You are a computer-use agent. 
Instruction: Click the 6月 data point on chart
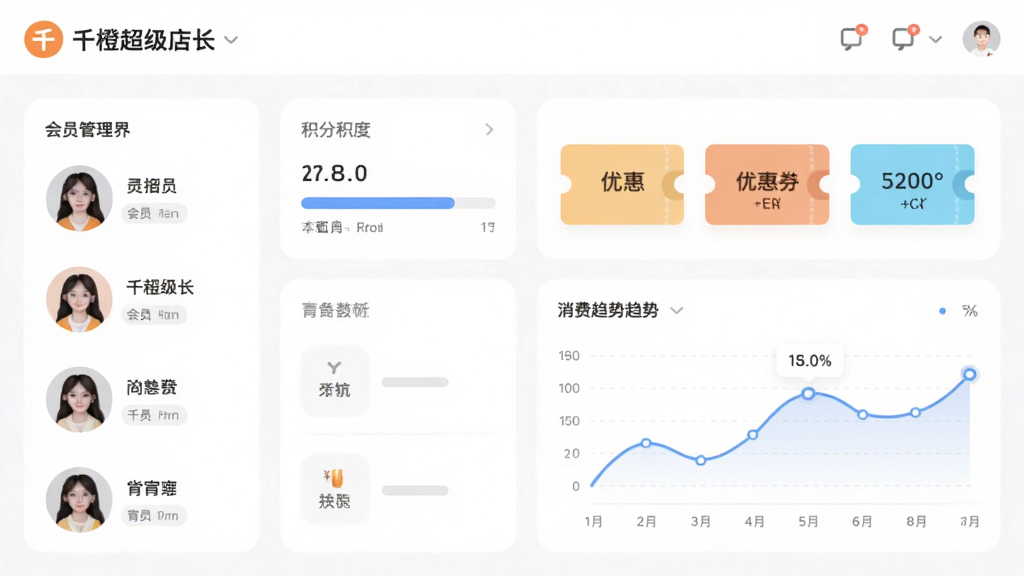(862, 415)
